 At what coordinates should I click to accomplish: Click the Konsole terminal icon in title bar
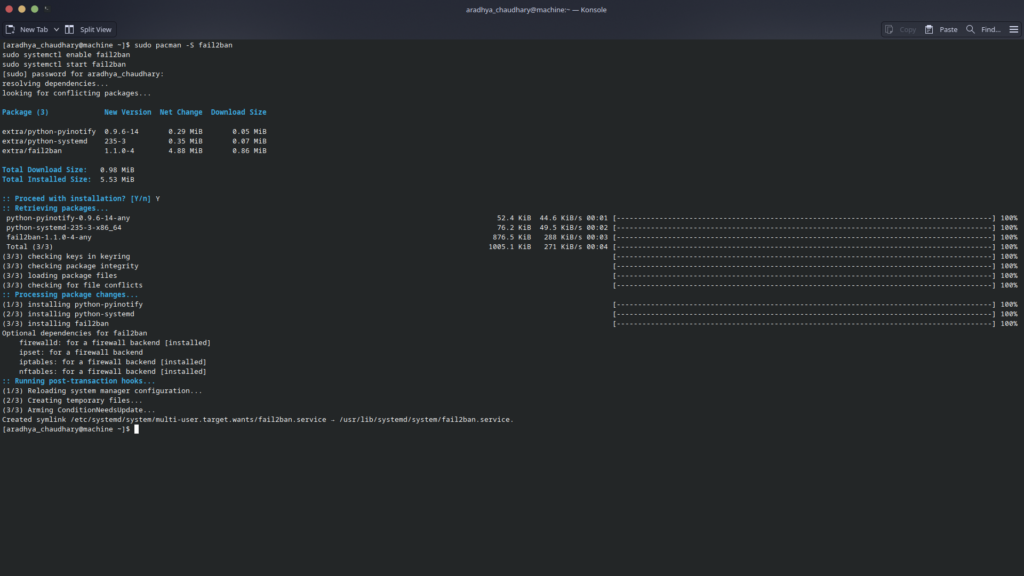[47, 9]
